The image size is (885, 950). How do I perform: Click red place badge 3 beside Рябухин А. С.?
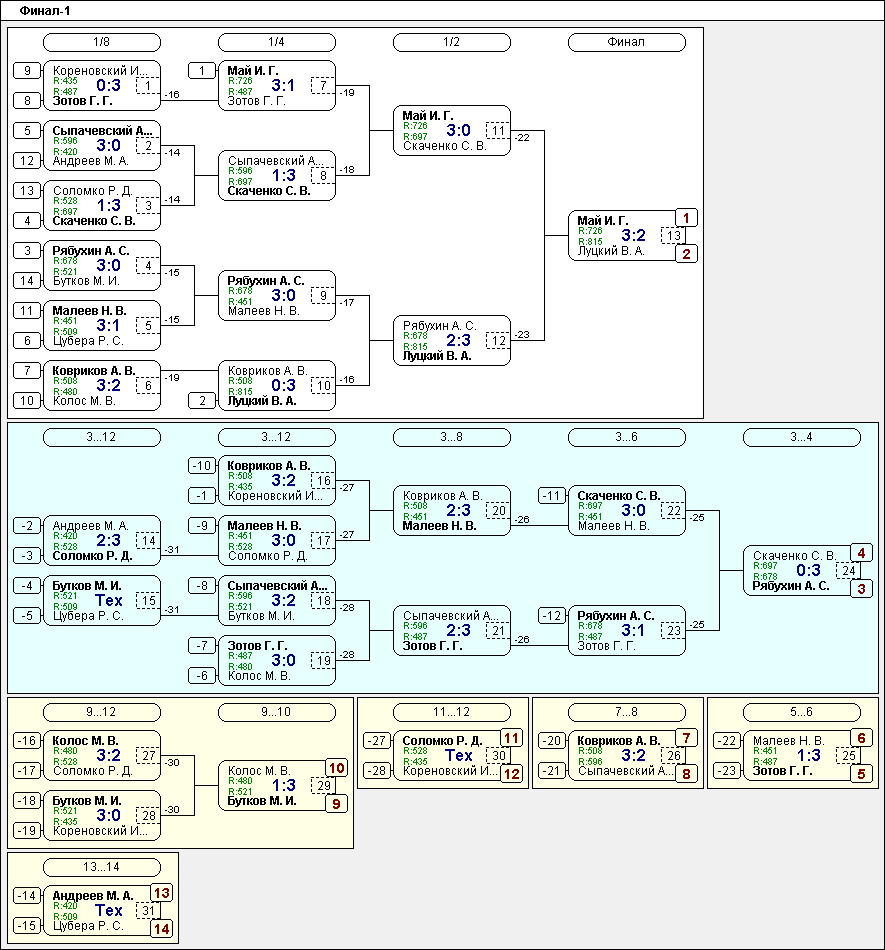click(x=861, y=589)
